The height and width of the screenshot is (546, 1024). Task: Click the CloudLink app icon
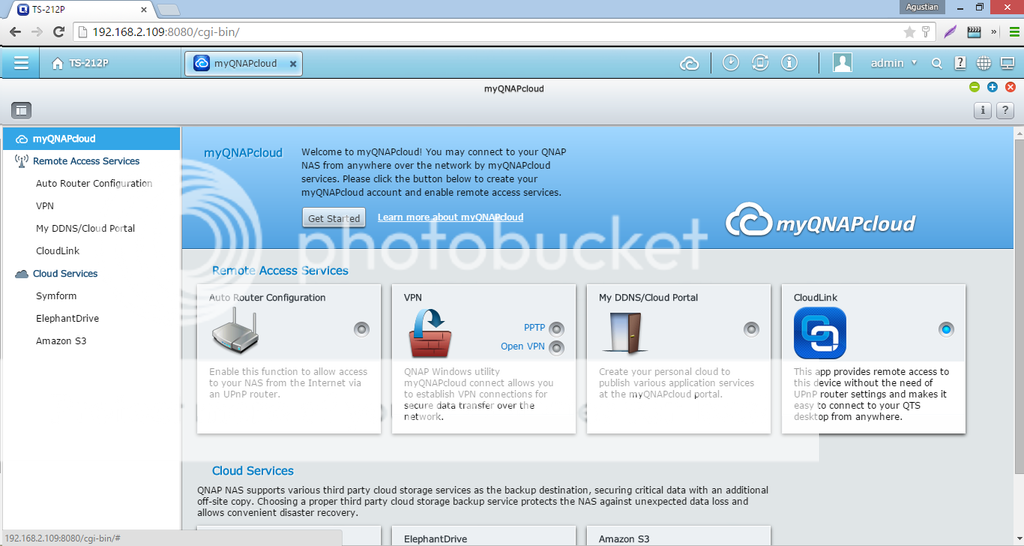[x=819, y=333]
